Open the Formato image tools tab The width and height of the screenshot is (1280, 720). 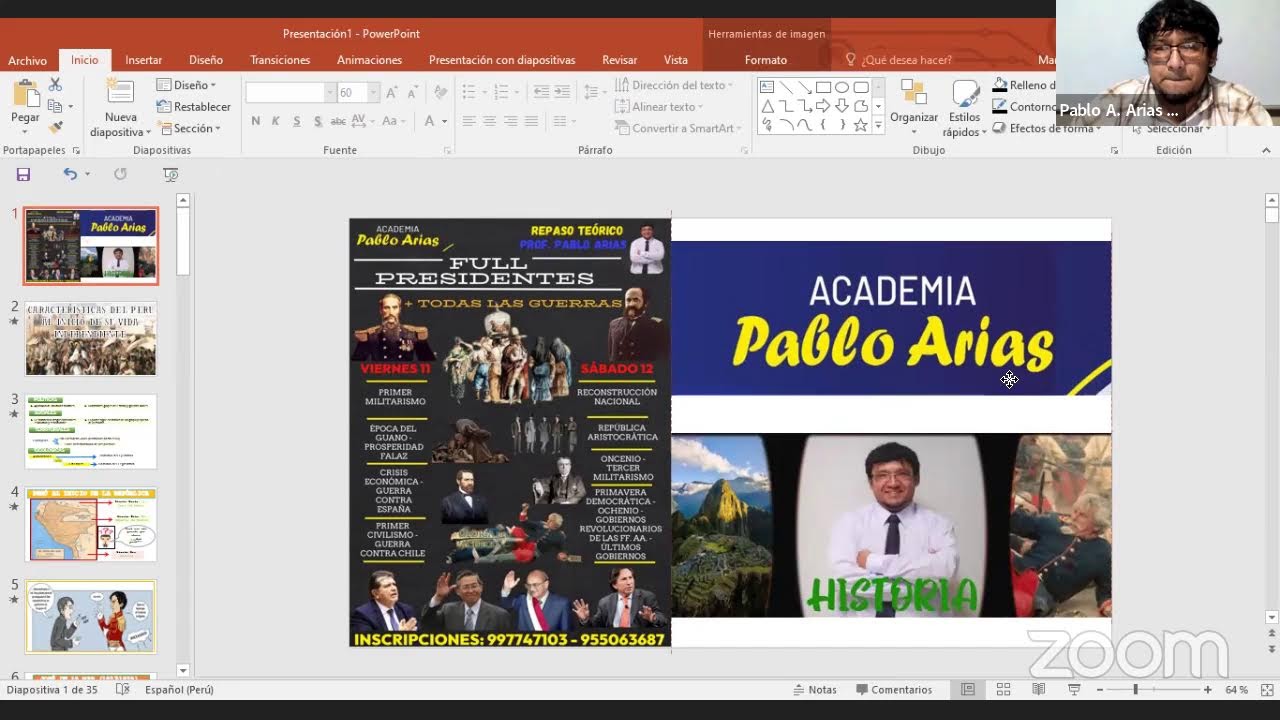point(766,60)
